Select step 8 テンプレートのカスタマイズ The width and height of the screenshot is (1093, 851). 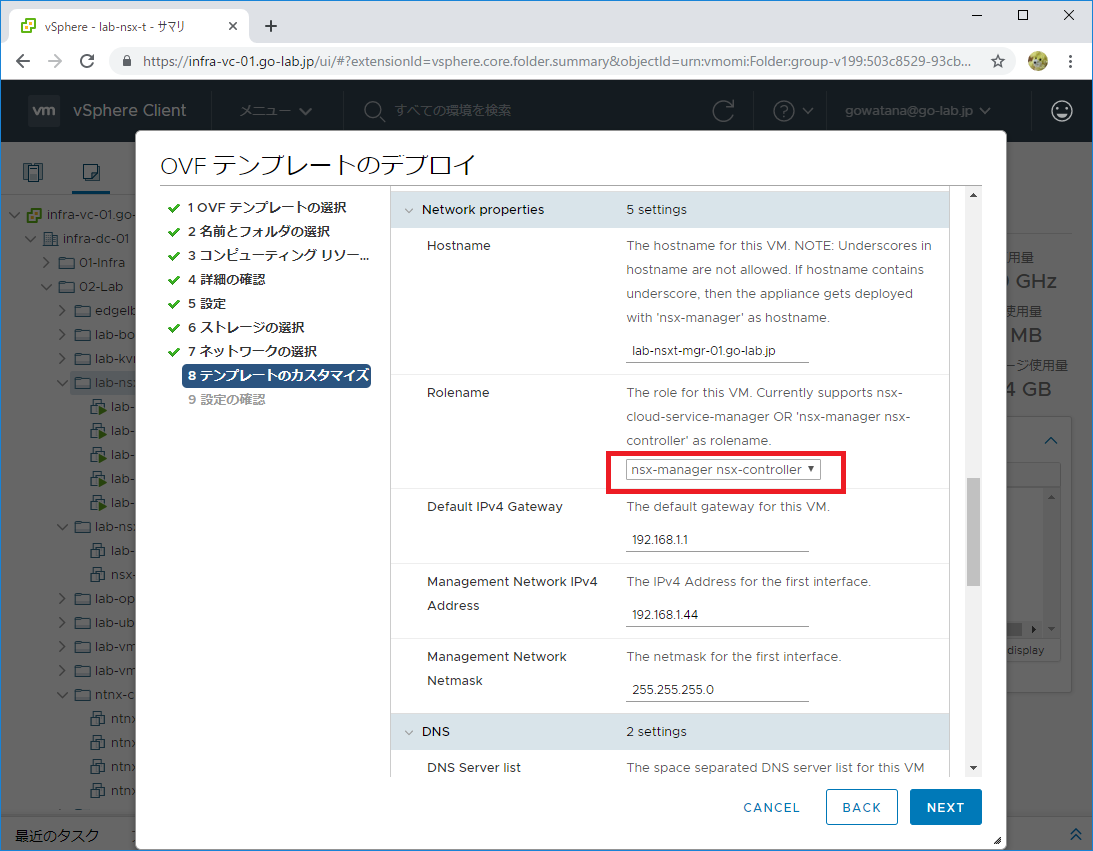pos(277,376)
